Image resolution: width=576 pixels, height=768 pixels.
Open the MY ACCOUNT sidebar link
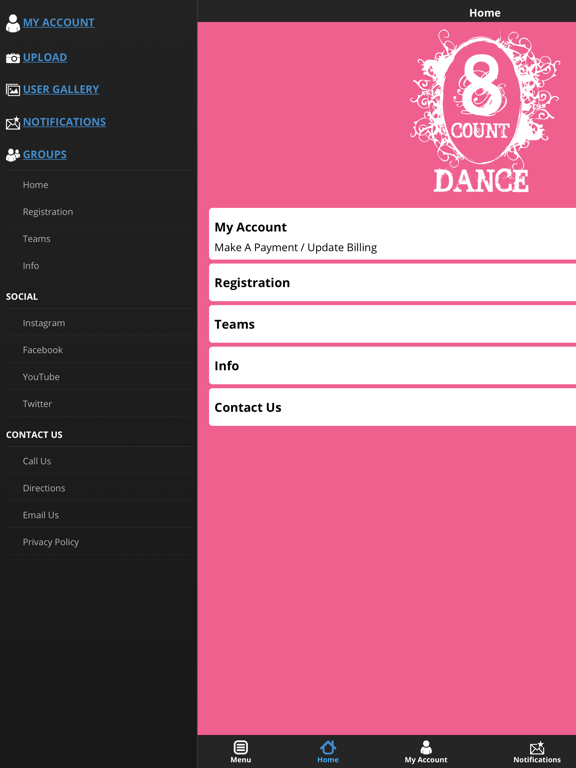[59, 23]
